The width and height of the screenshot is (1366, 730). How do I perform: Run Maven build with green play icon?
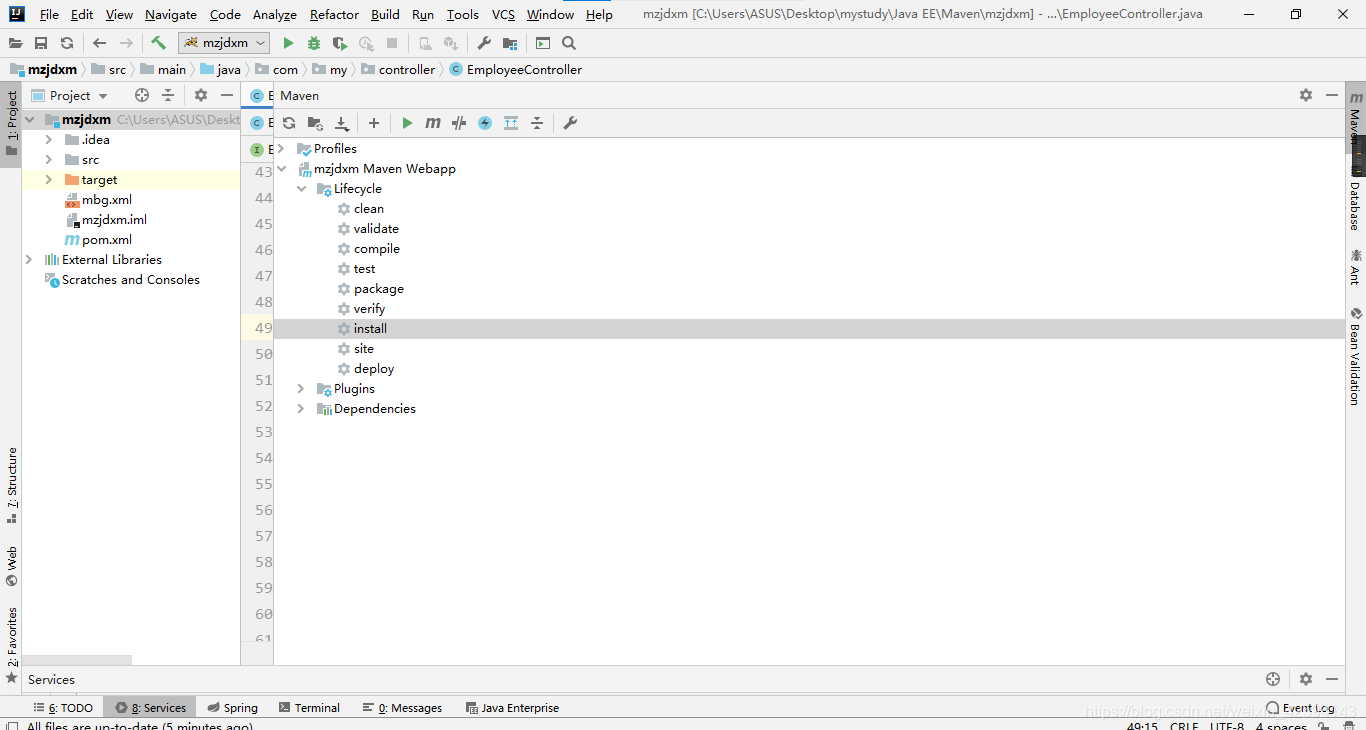point(407,123)
